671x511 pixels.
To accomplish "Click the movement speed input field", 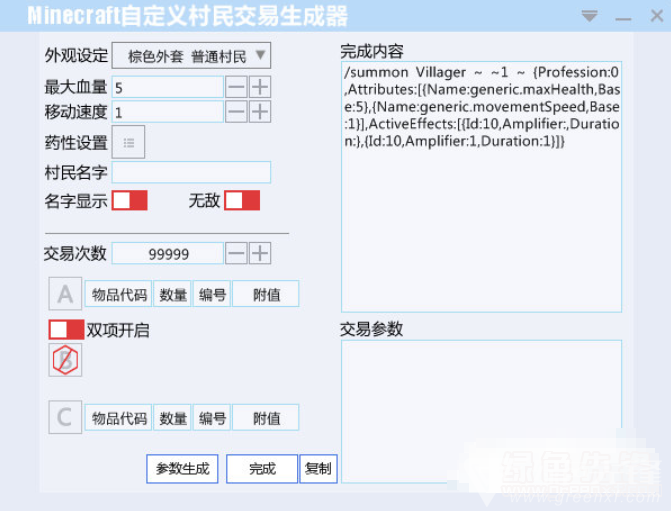I will 168,112.
